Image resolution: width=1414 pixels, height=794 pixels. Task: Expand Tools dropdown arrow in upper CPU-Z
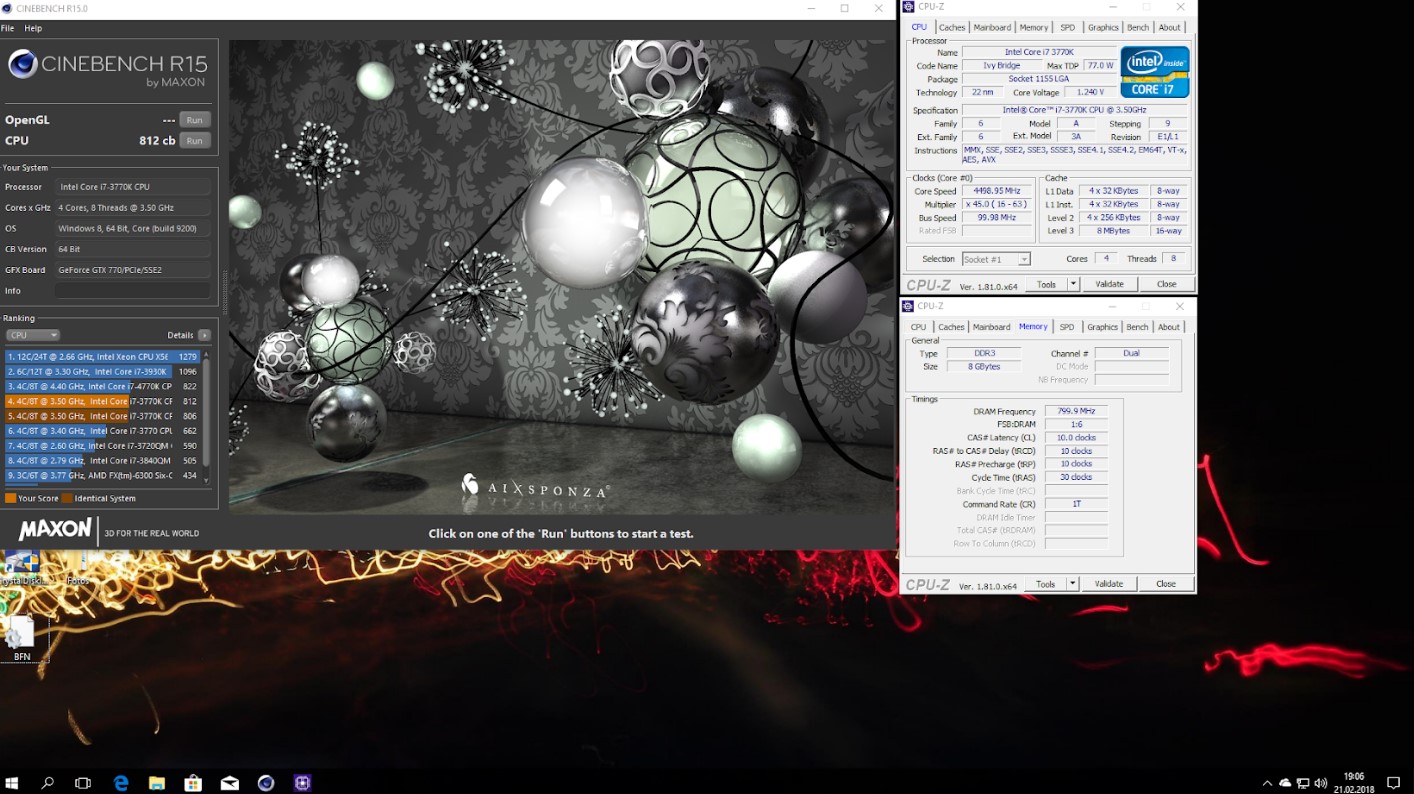pyautogui.click(x=1073, y=285)
